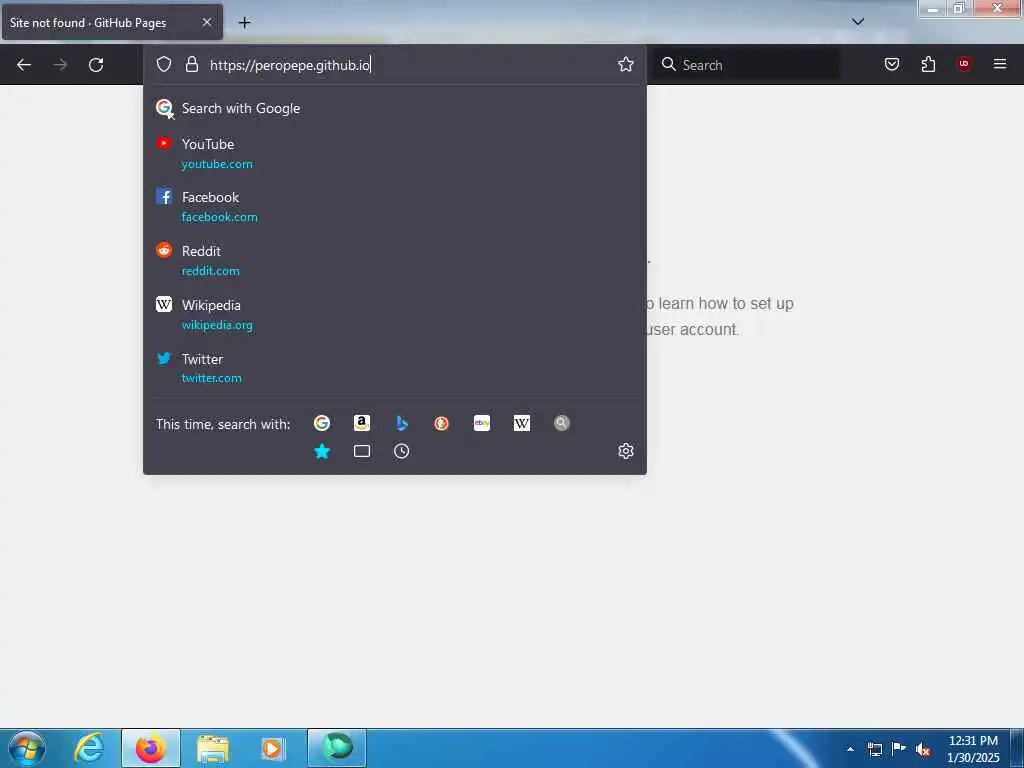Close the Site not found tab

click(x=206, y=22)
